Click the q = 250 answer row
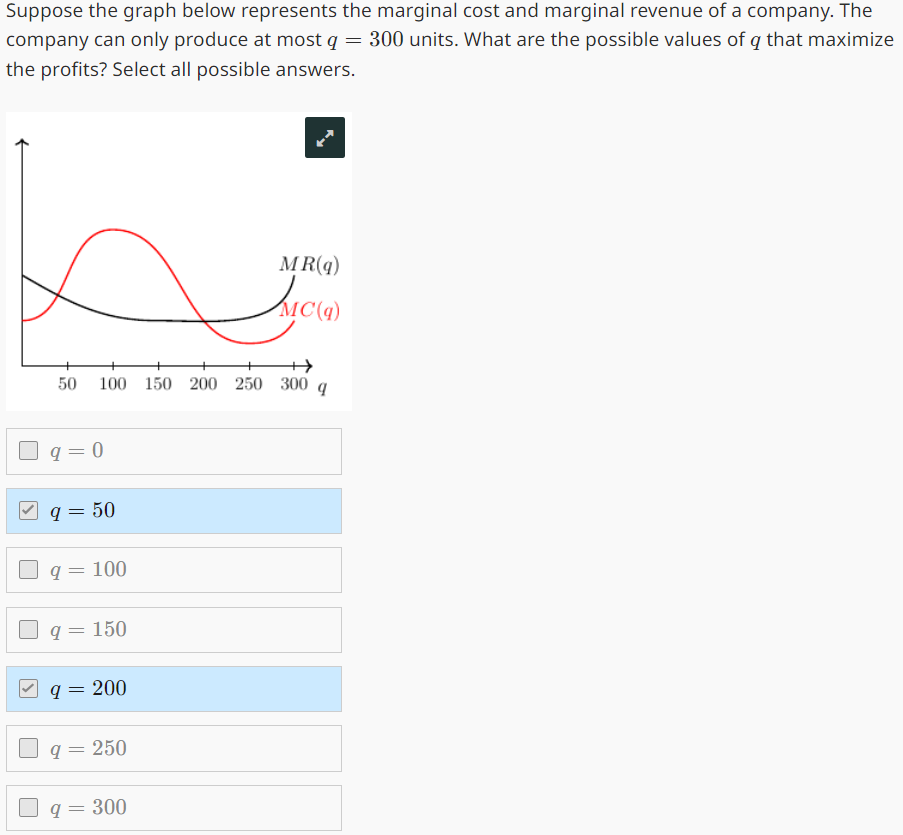903x835 pixels. (174, 748)
